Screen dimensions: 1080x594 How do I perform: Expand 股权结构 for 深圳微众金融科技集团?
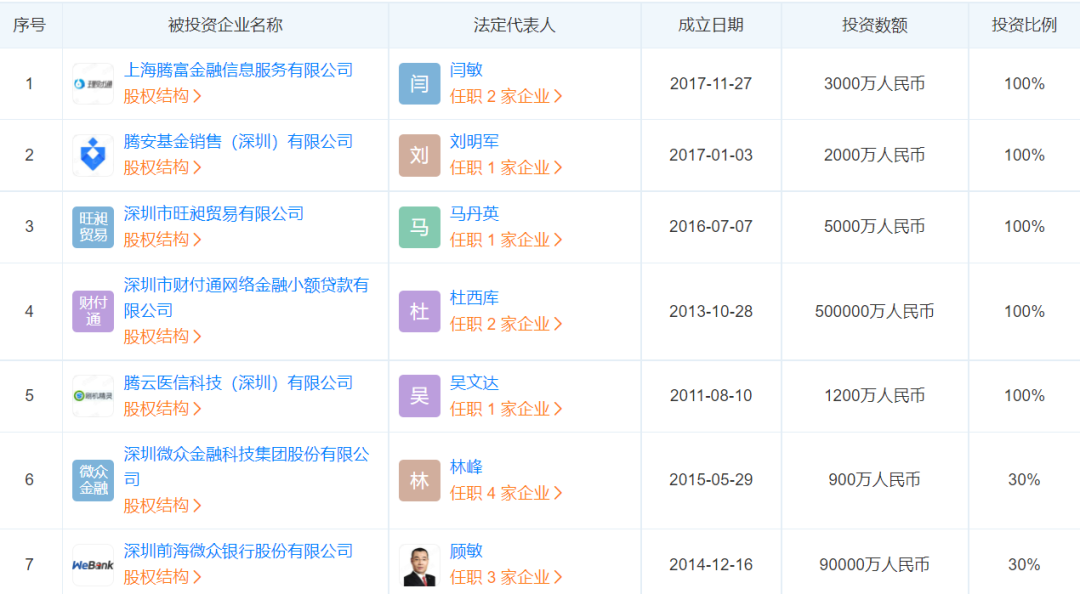click(x=163, y=506)
